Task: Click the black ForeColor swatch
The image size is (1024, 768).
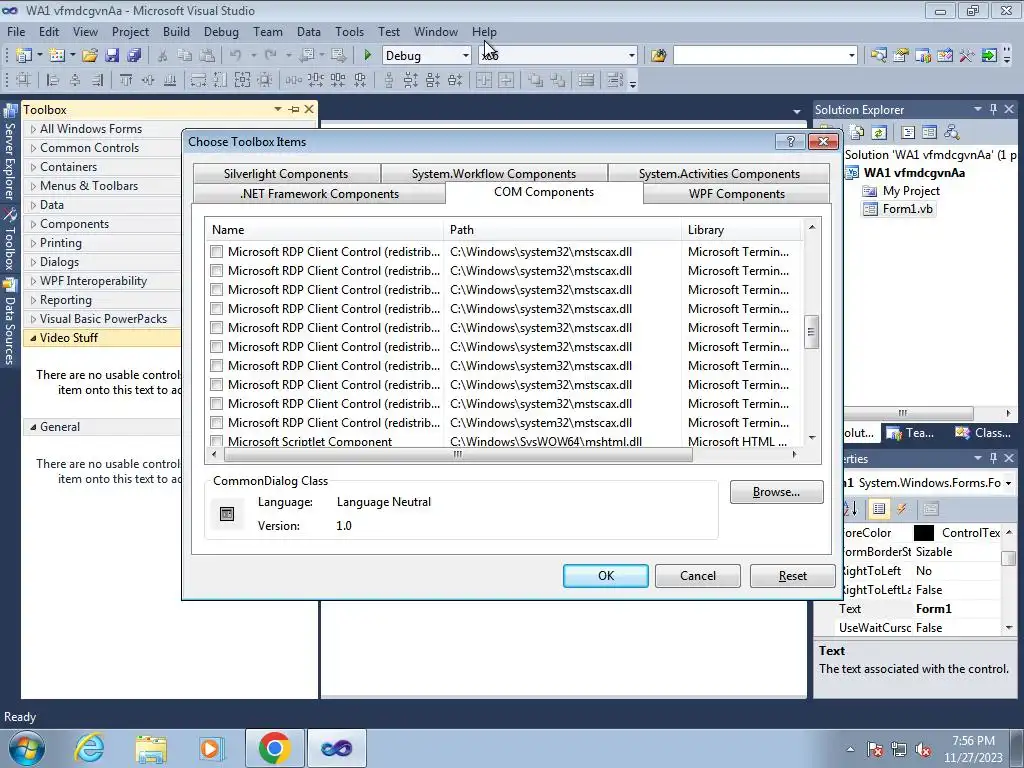Action: 923,533
